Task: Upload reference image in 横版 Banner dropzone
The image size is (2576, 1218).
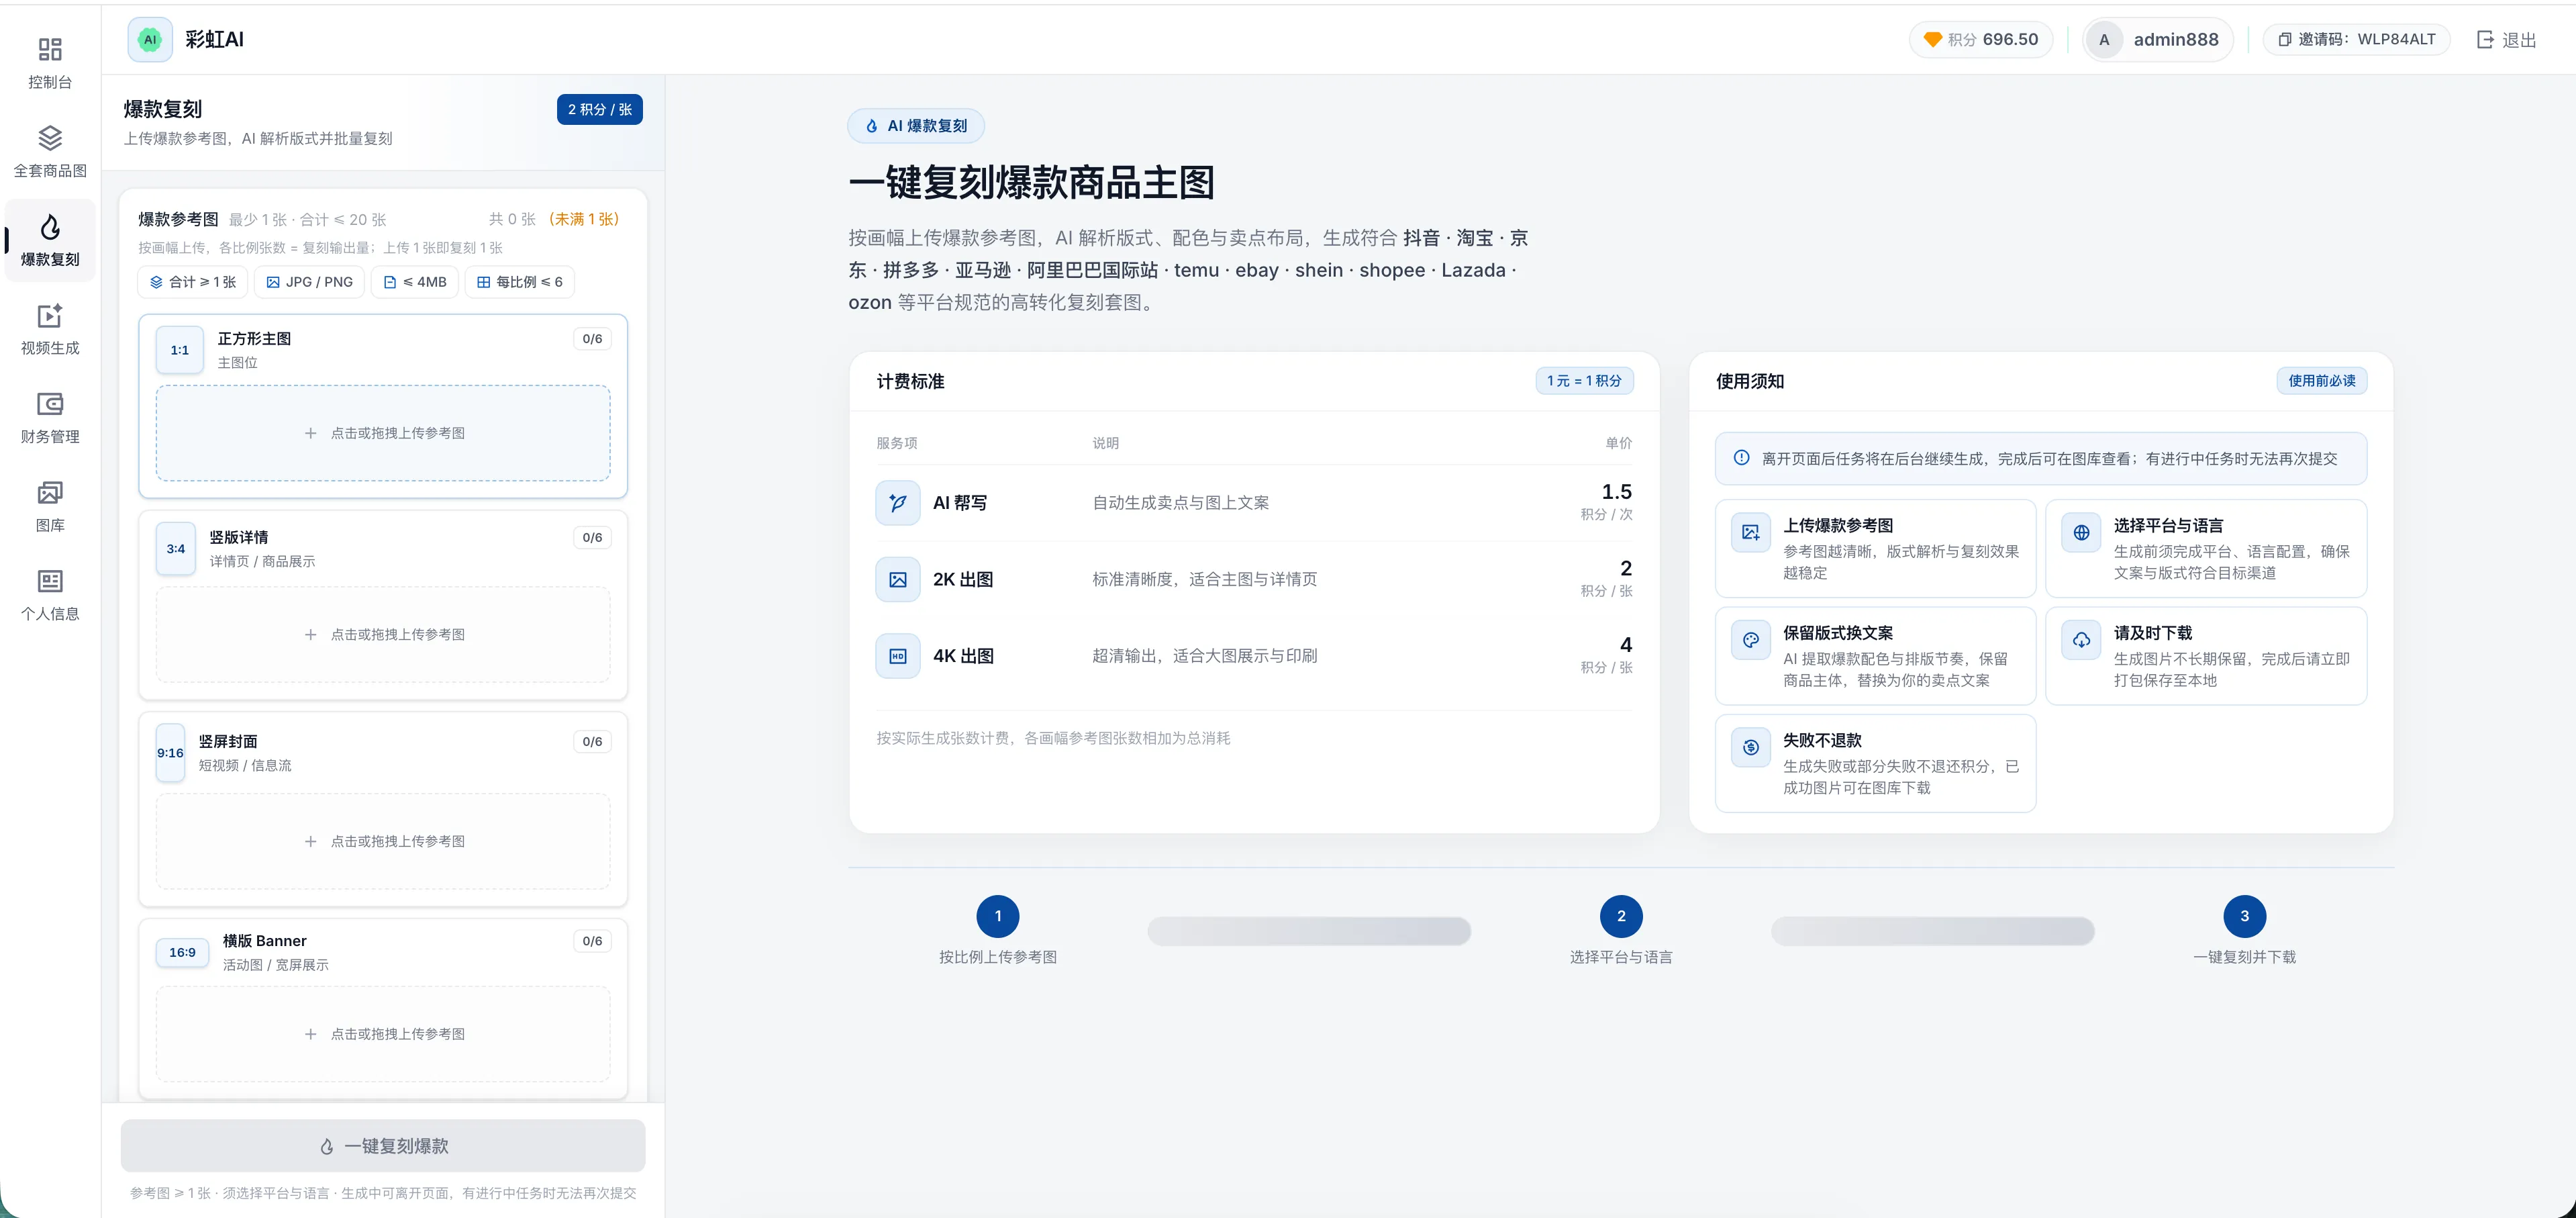Action: click(383, 1034)
